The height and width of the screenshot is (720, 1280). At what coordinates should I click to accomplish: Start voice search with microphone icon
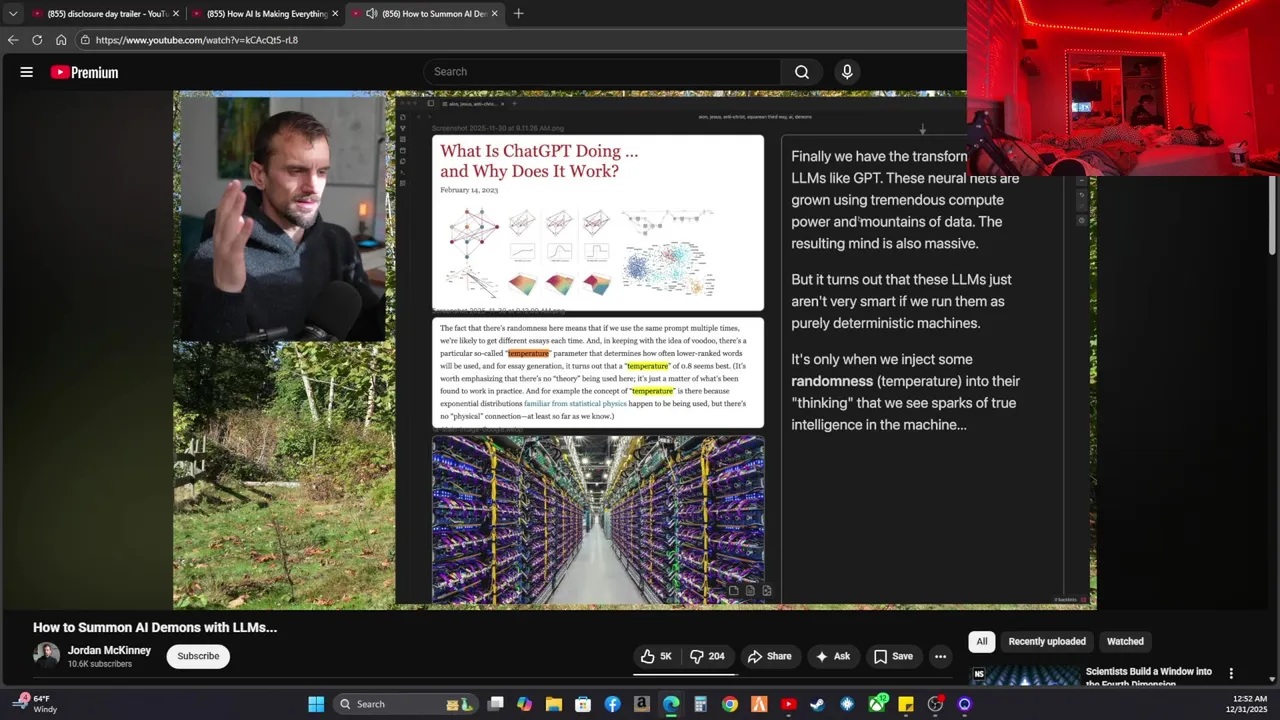click(x=847, y=72)
